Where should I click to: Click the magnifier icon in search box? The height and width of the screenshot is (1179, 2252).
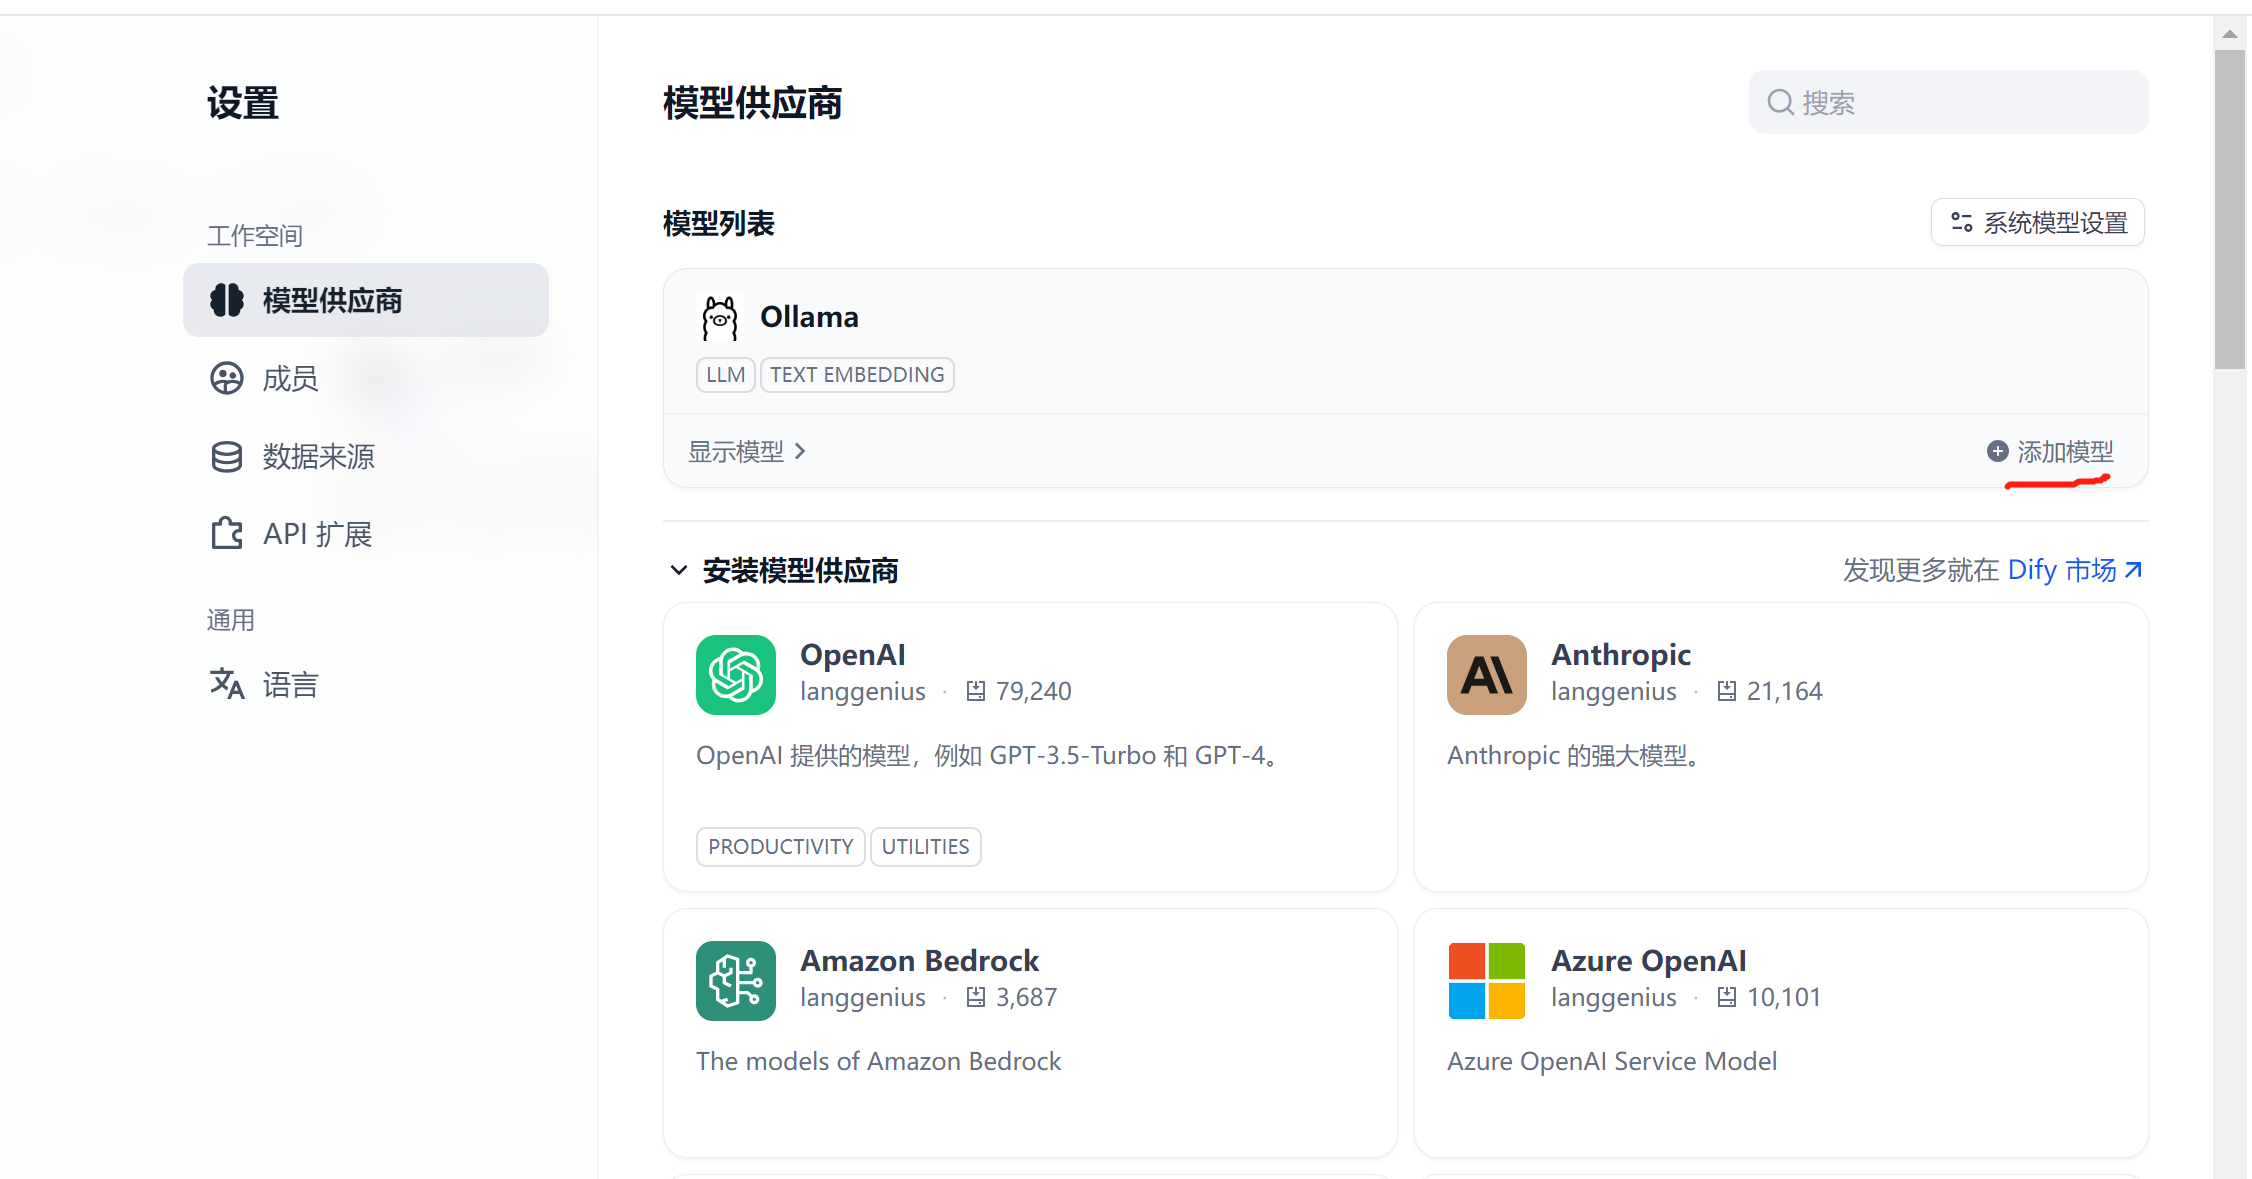(1779, 102)
